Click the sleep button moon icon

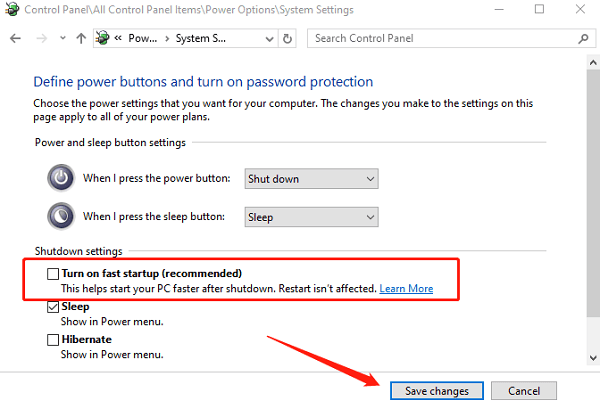click(62, 216)
